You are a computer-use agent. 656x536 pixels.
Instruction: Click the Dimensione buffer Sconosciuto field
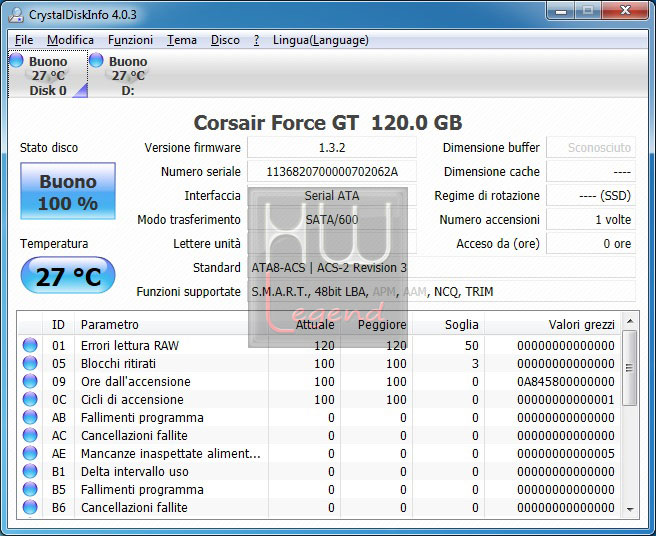[591, 148]
